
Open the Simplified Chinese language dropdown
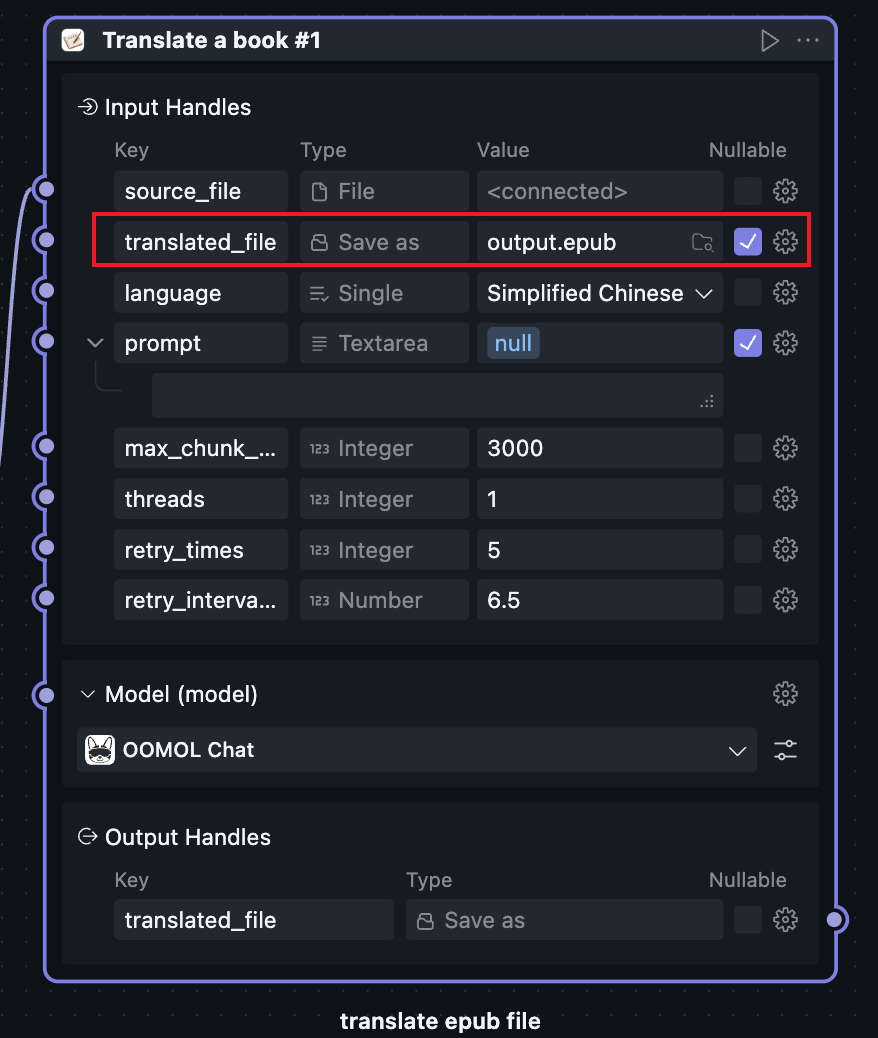click(599, 293)
